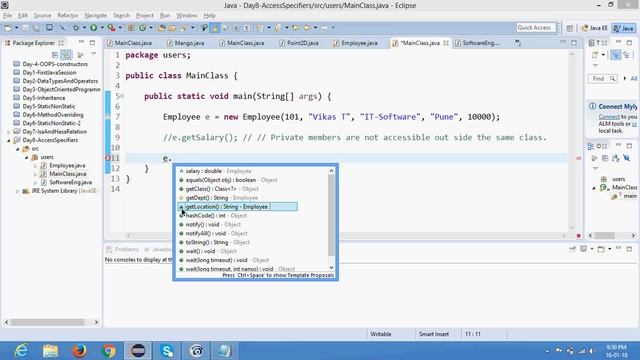Click the New Java Class green C icon
Image resolution: width=640 pixels, height=360 pixels.
(x=142, y=28)
